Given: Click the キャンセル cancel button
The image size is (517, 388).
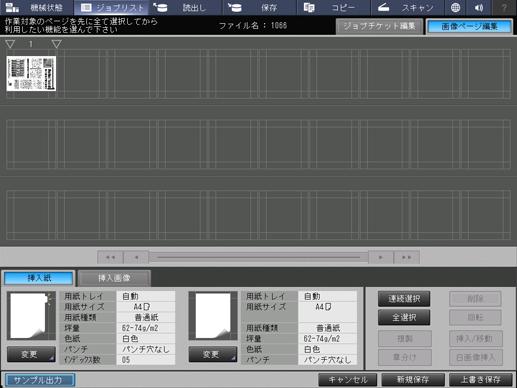Looking at the screenshot, I should (348, 380).
